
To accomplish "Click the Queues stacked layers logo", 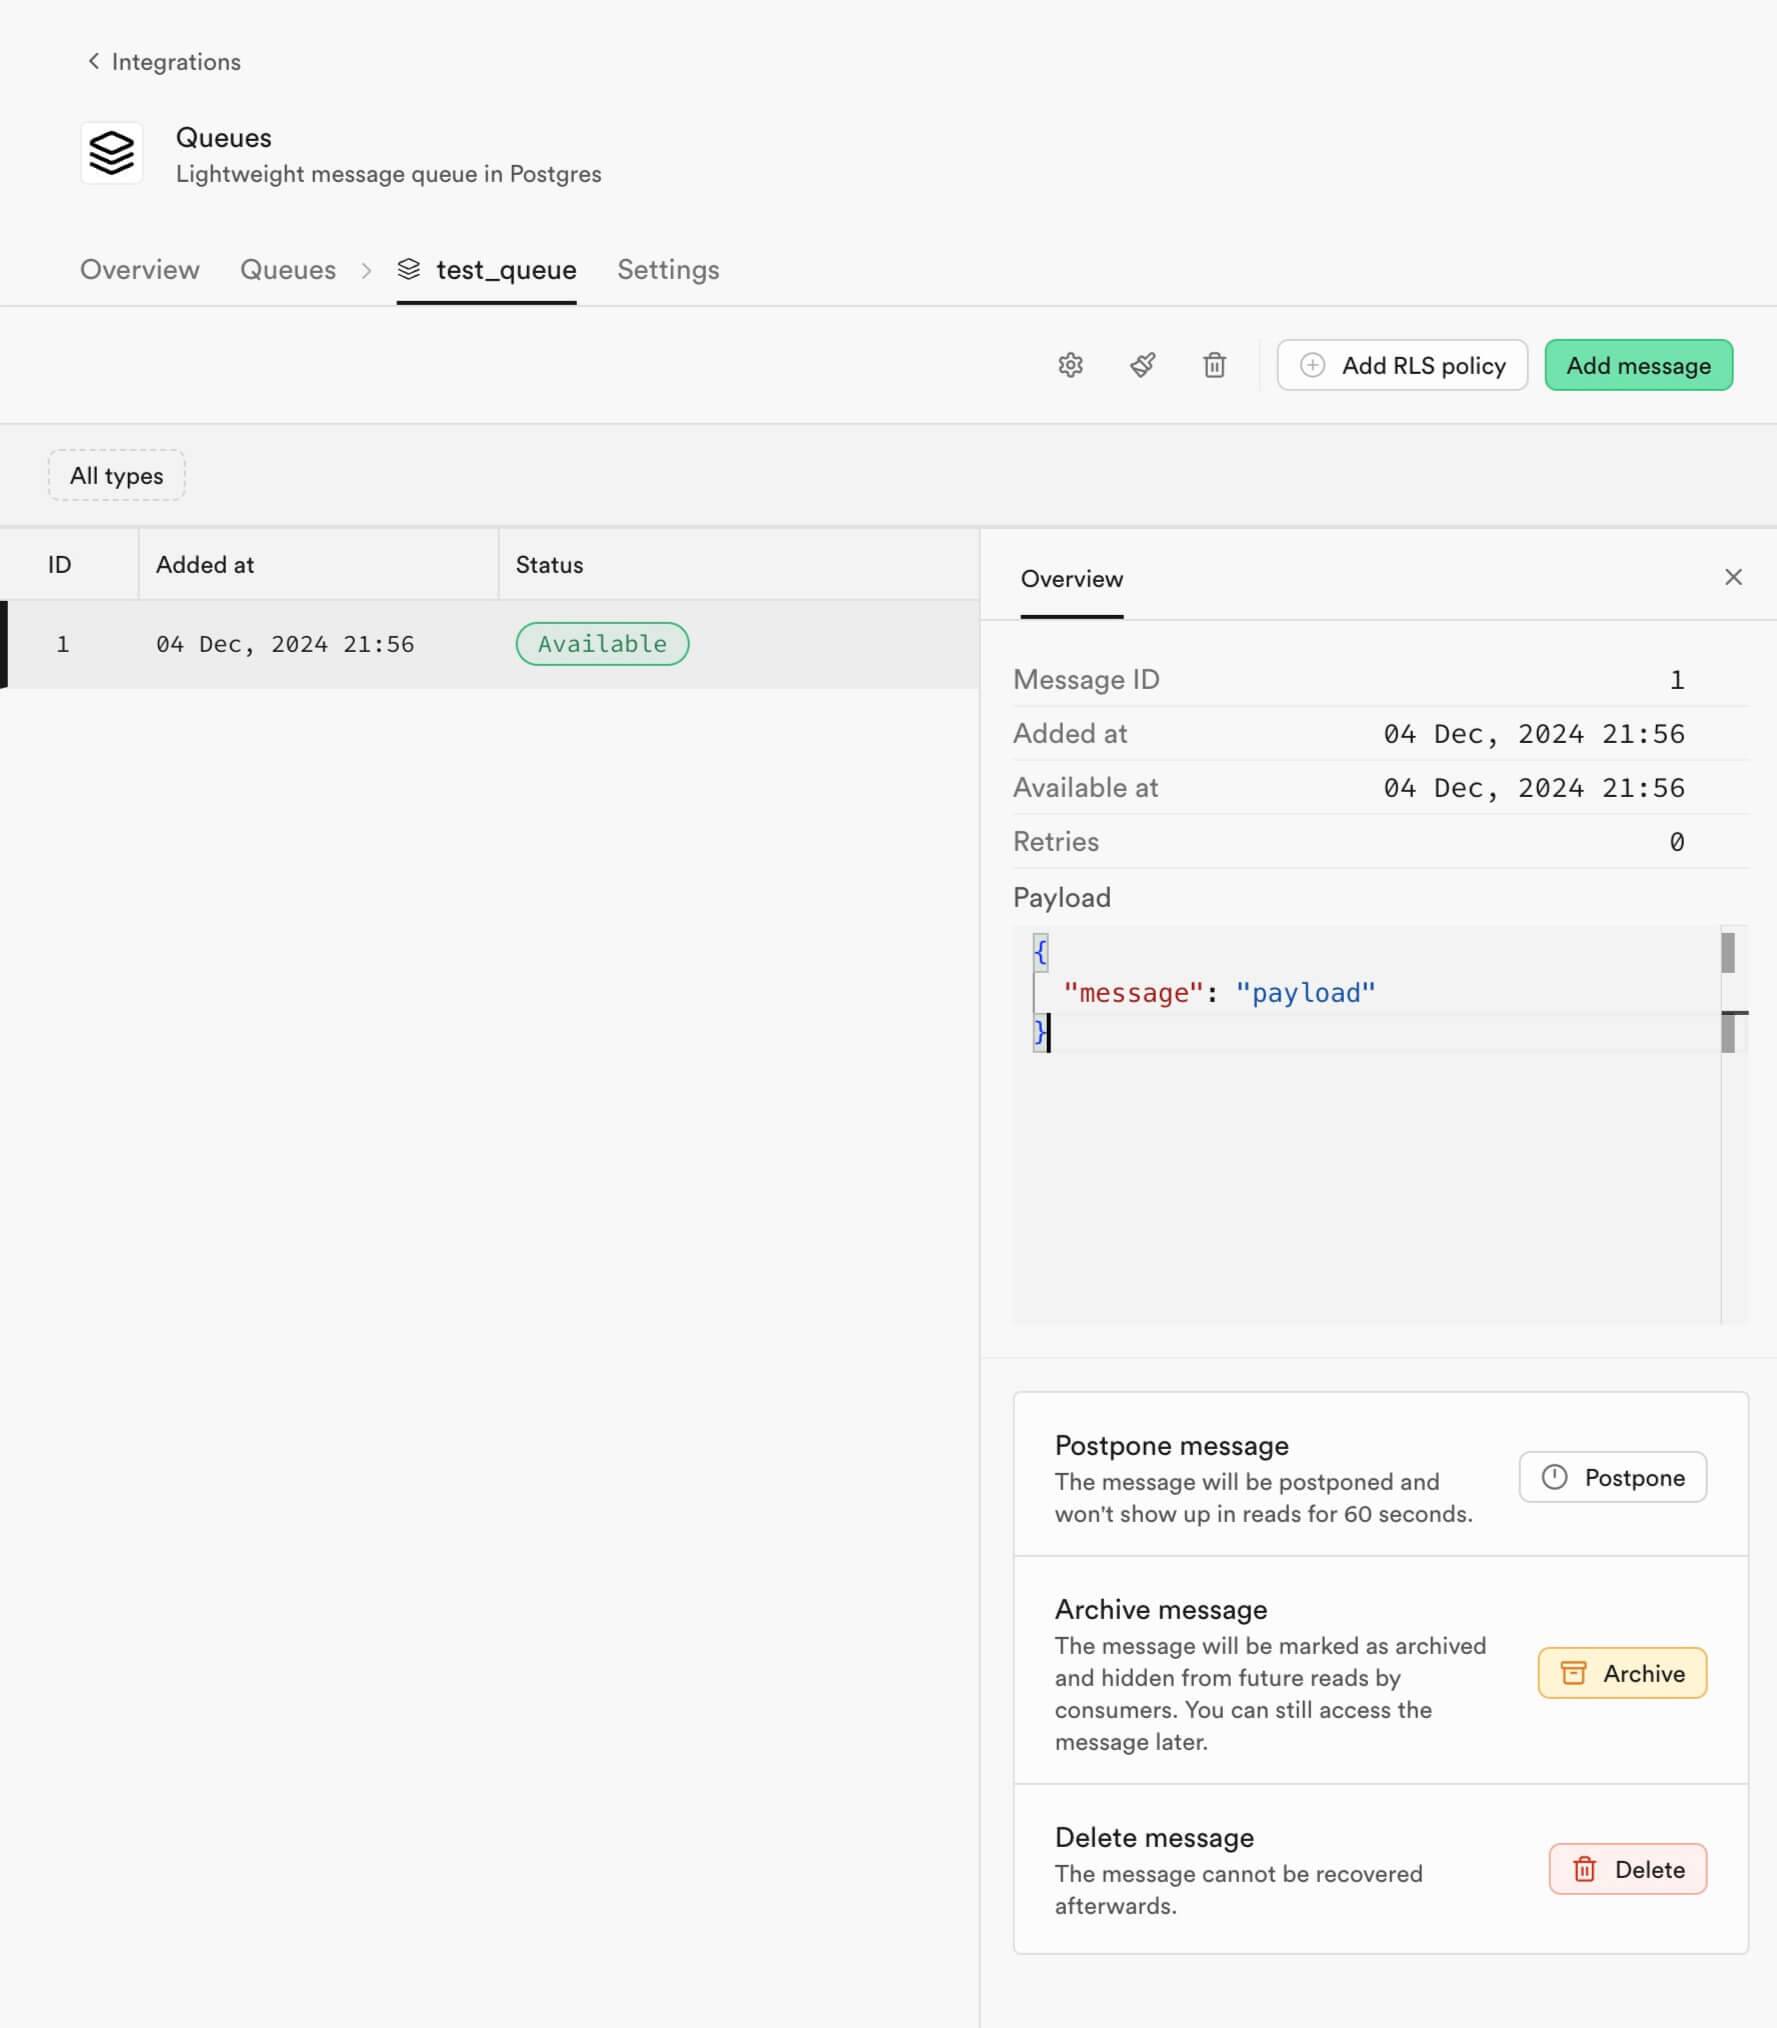I will [x=111, y=153].
